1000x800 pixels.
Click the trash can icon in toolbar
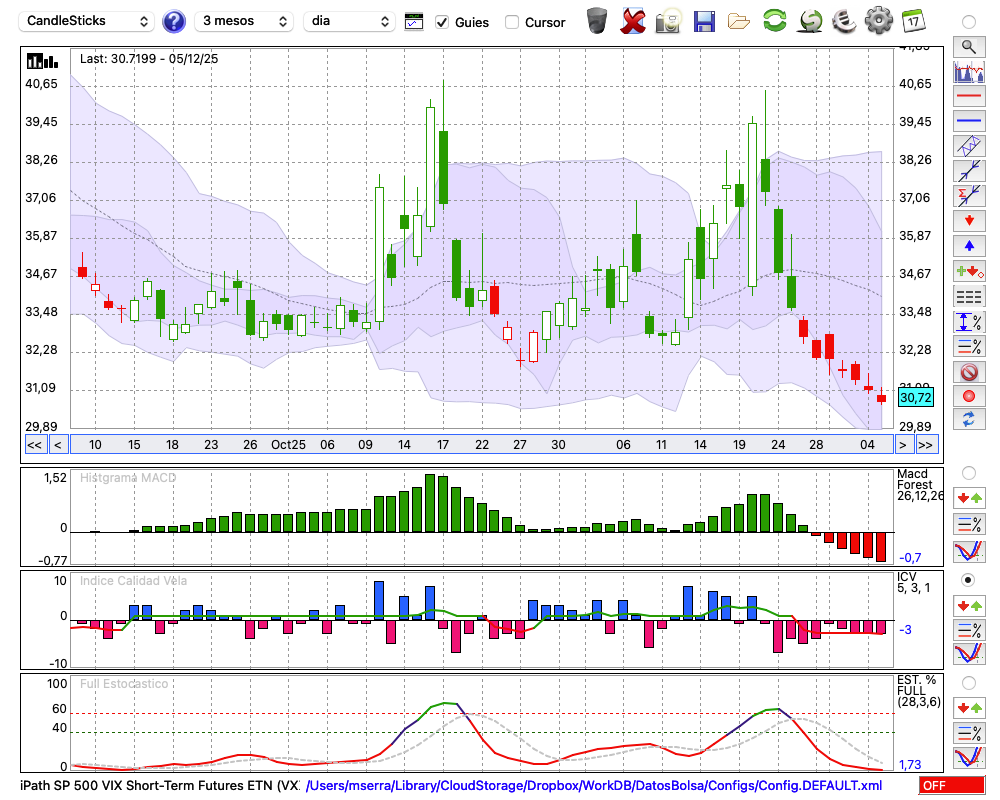[597, 21]
